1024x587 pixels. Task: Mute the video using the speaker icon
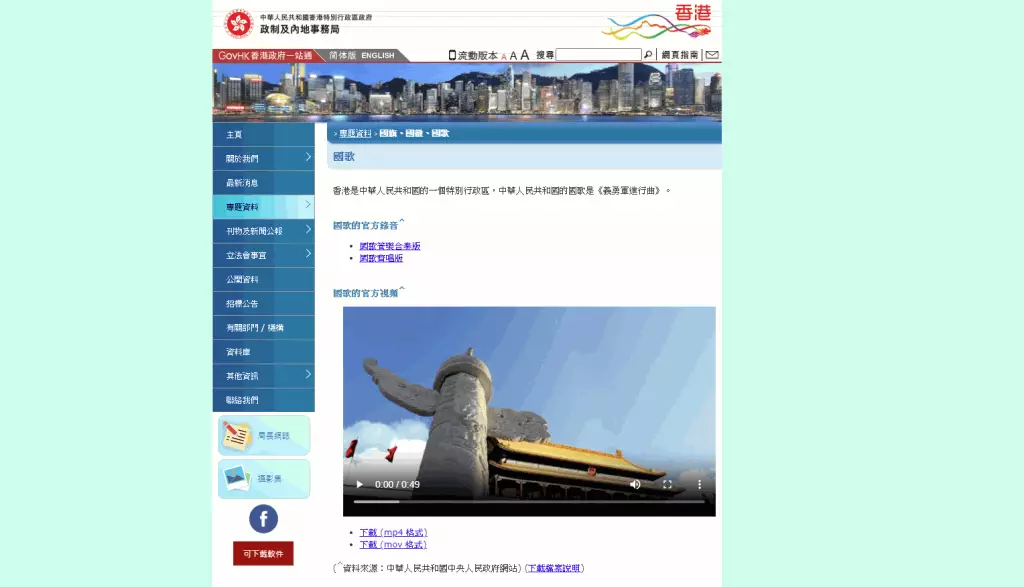(635, 484)
